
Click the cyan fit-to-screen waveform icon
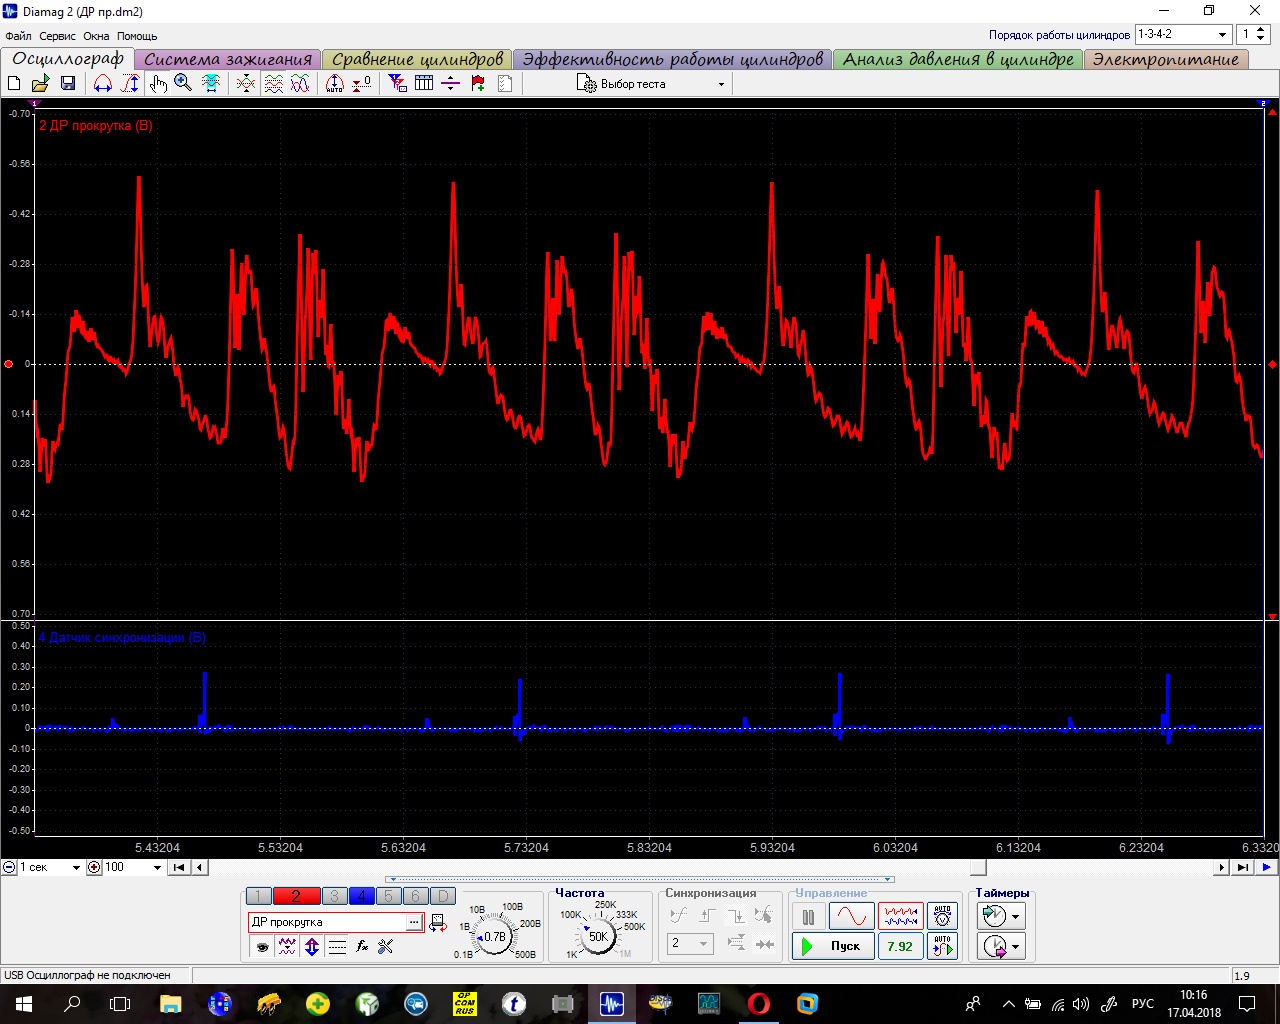(x=211, y=84)
